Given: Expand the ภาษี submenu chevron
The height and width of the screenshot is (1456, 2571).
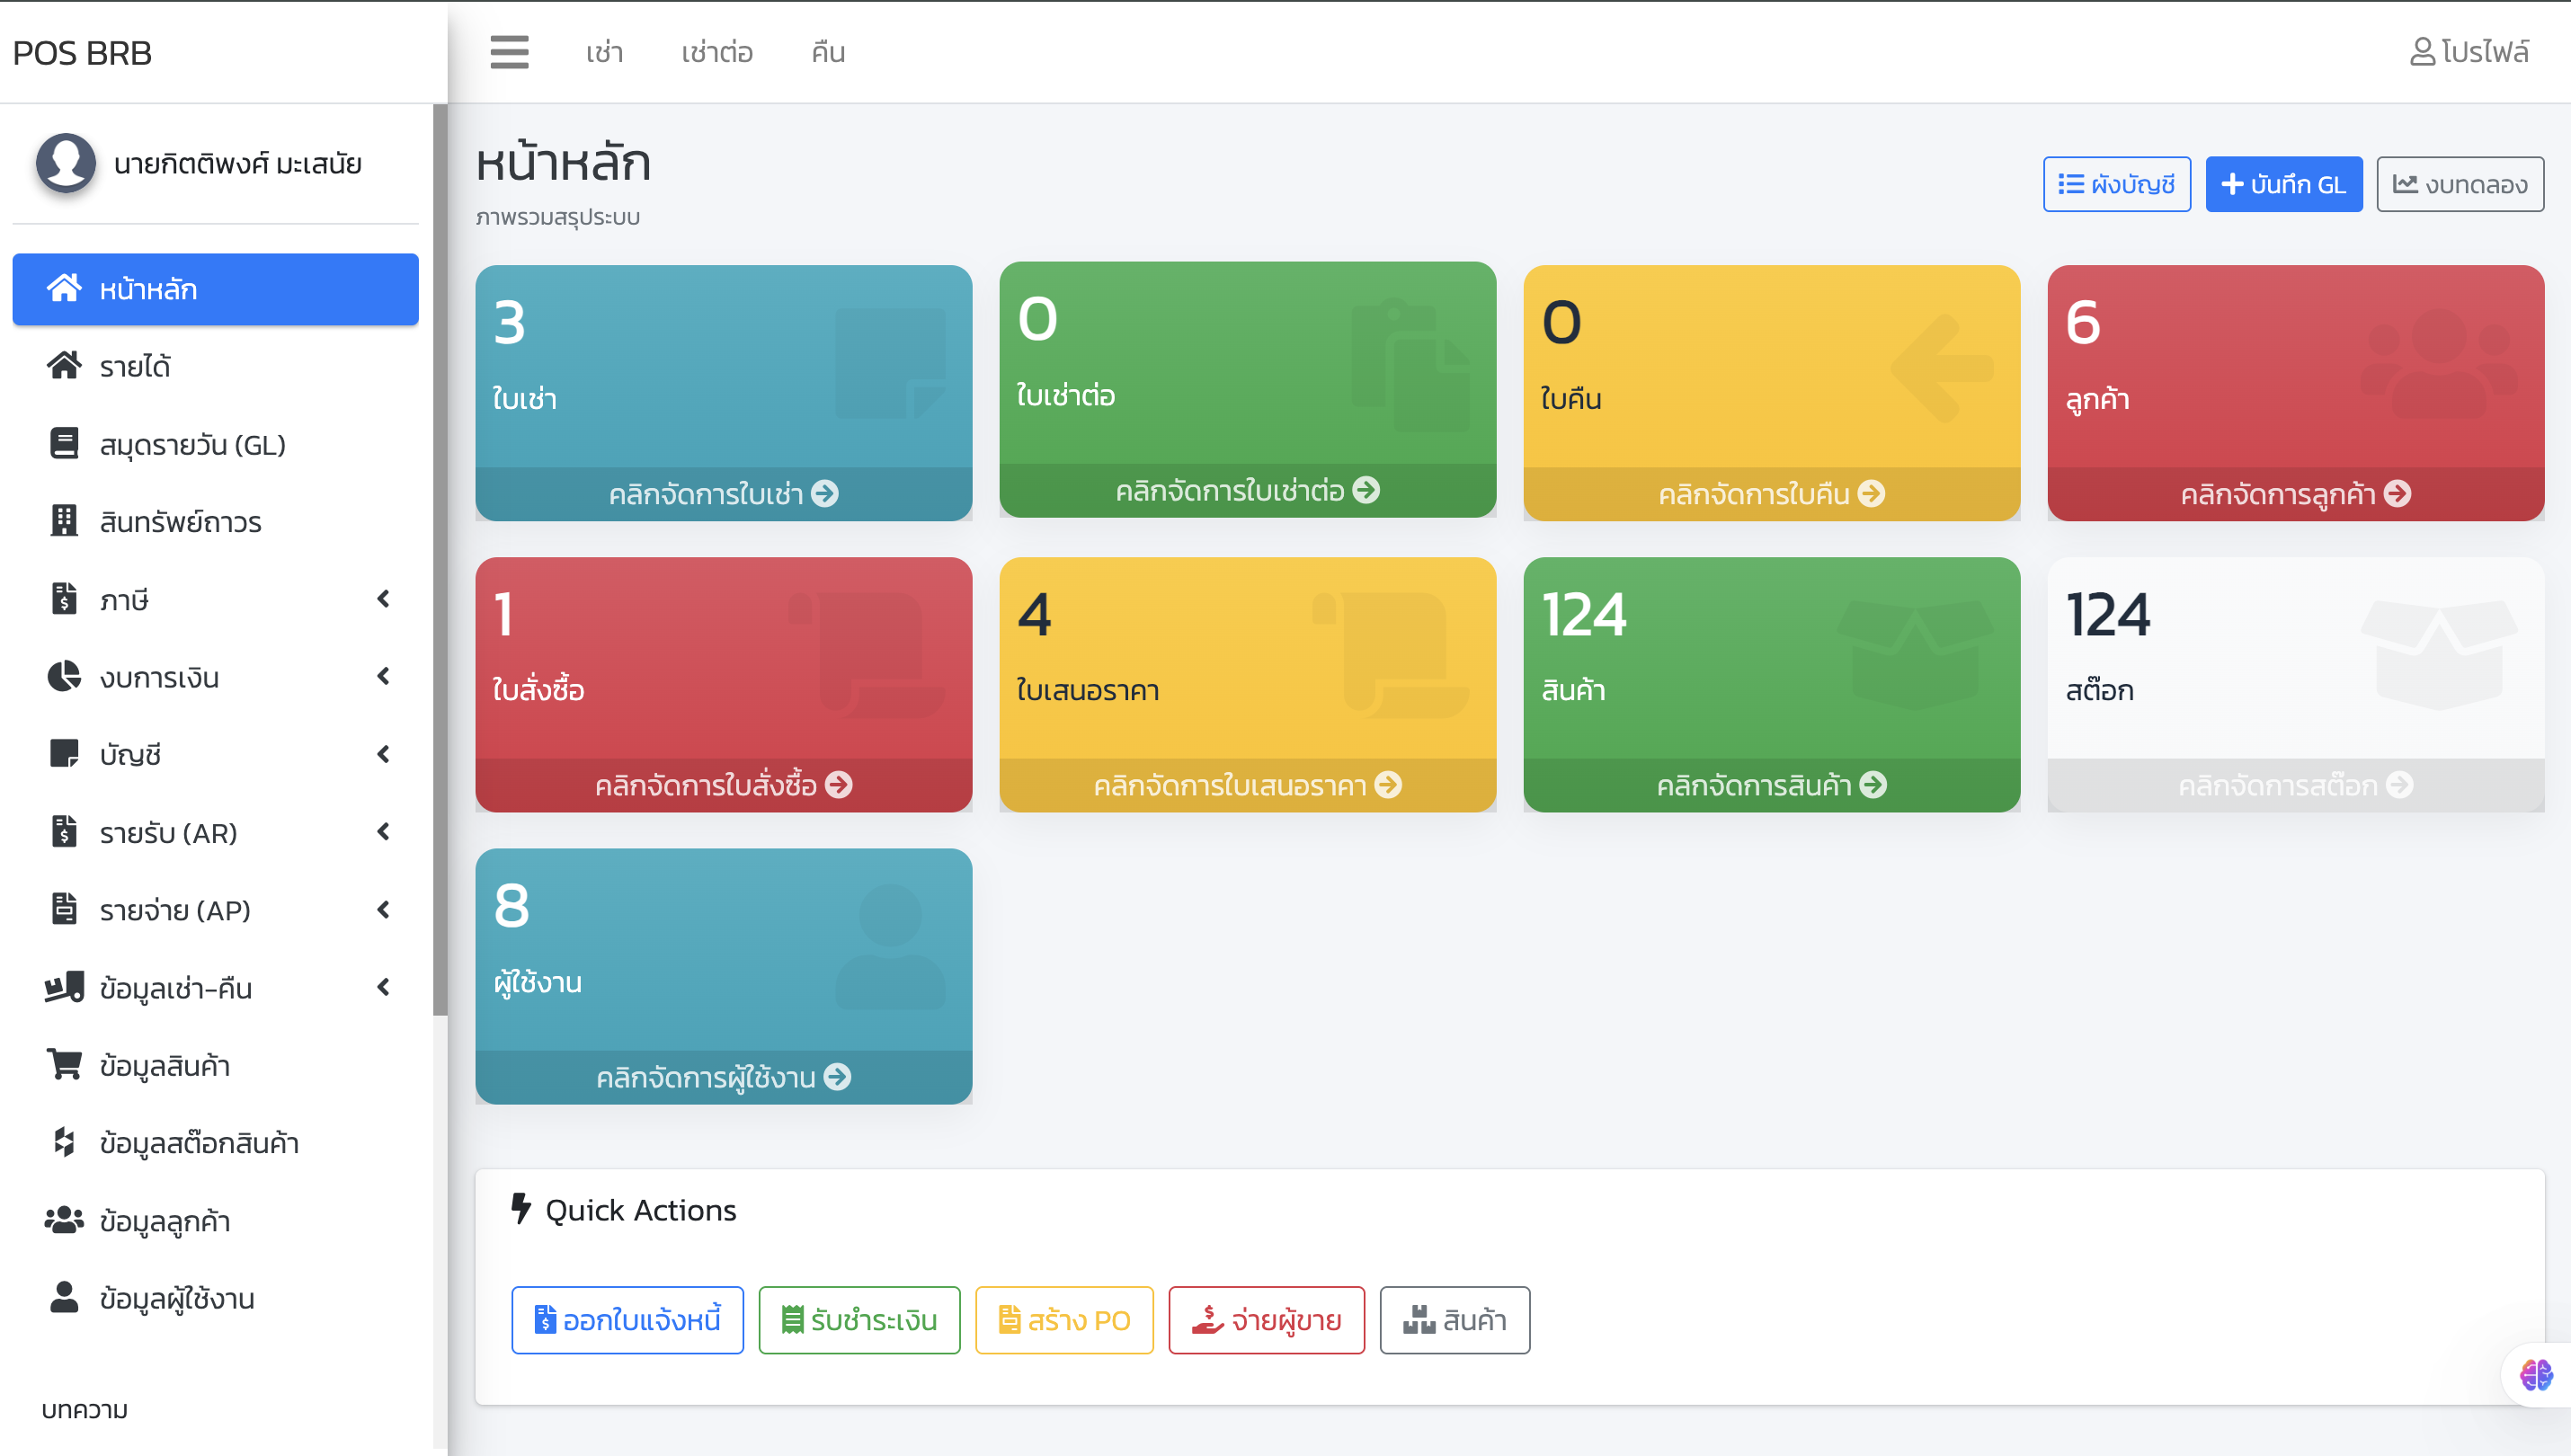Looking at the screenshot, I should click(383, 599).
